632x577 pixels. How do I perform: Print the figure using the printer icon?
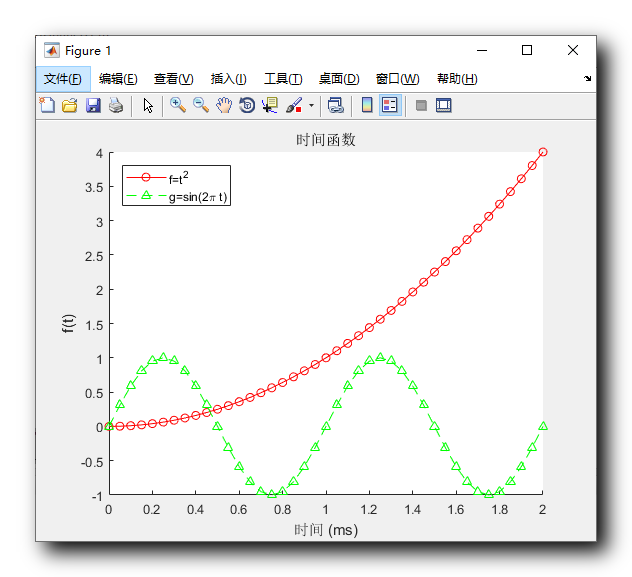[116, 106]
